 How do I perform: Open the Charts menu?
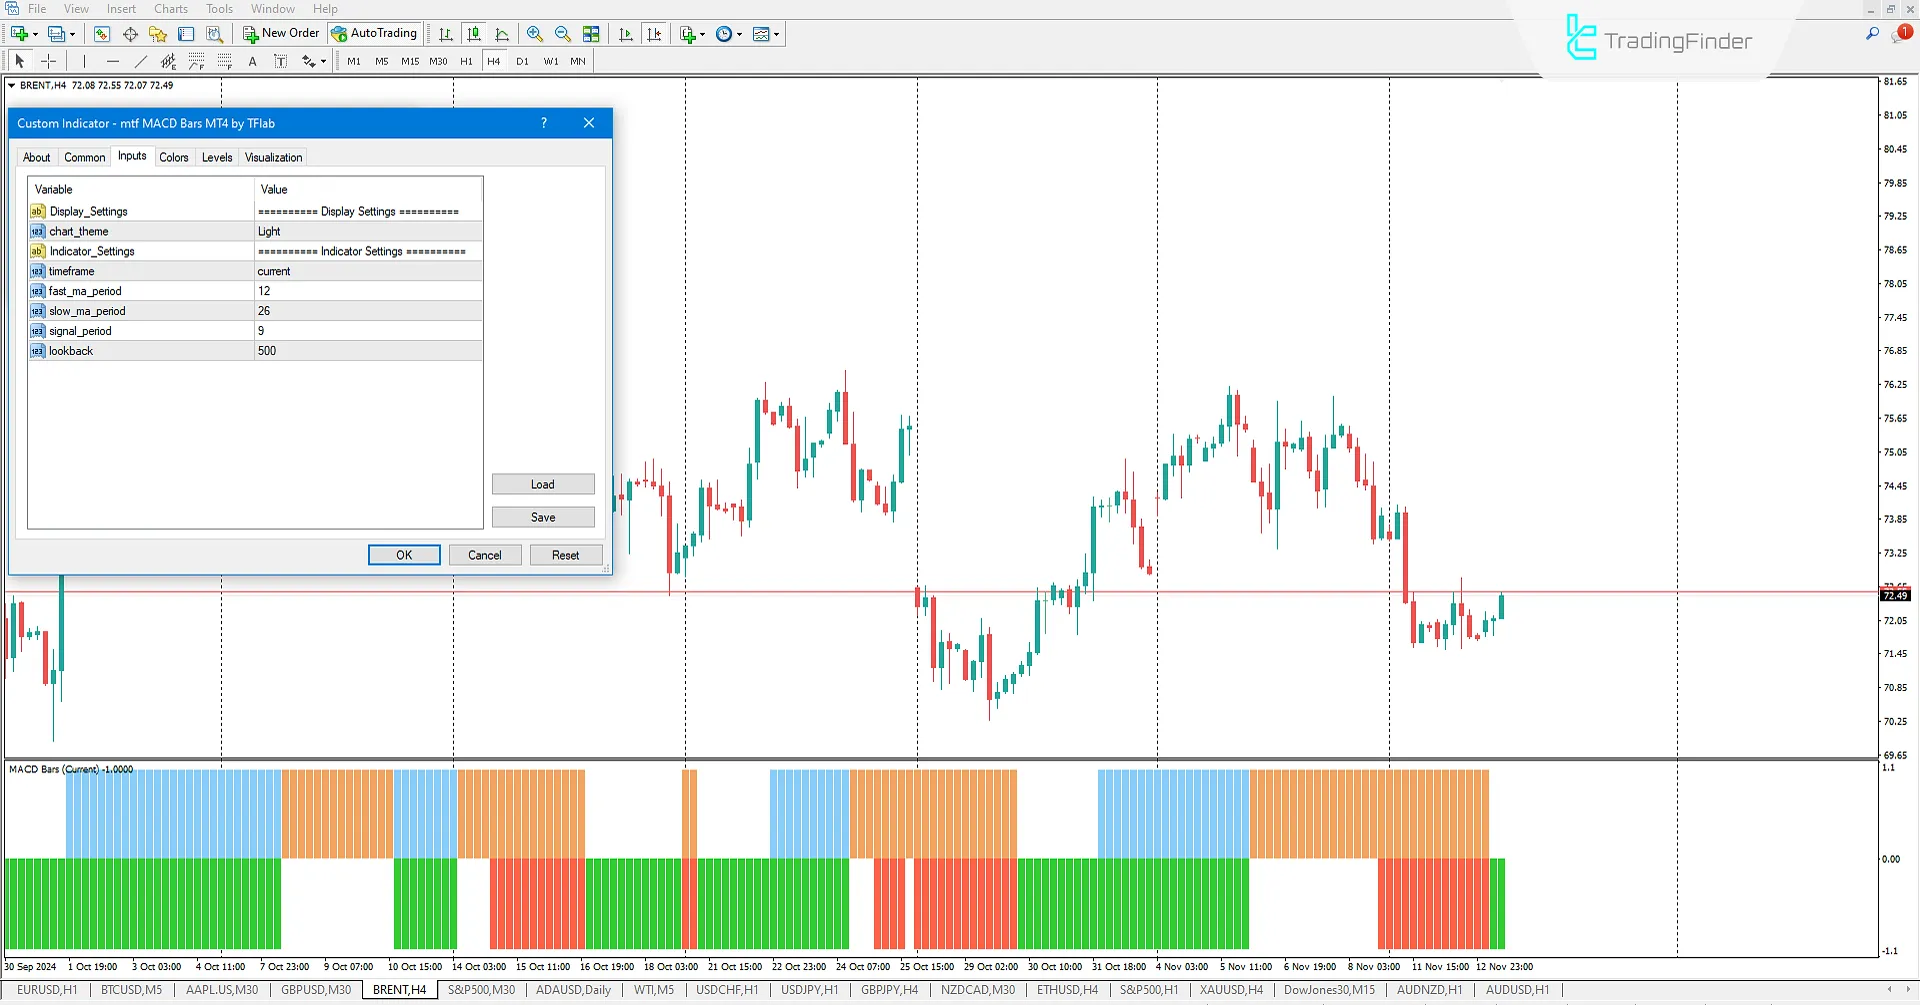(x=171, y=8)
